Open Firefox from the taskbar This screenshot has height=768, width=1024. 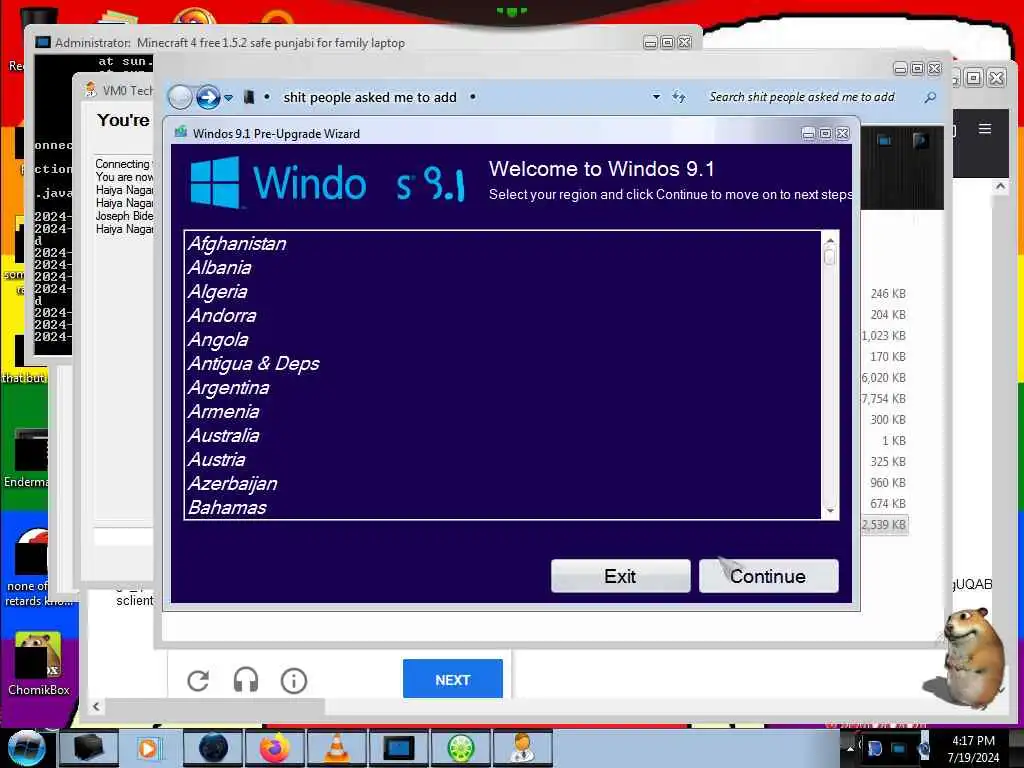tap(275, 748)
